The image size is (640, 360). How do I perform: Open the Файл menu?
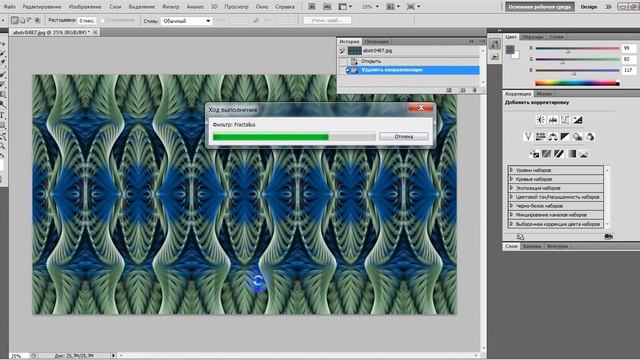[x=9, y=7]
